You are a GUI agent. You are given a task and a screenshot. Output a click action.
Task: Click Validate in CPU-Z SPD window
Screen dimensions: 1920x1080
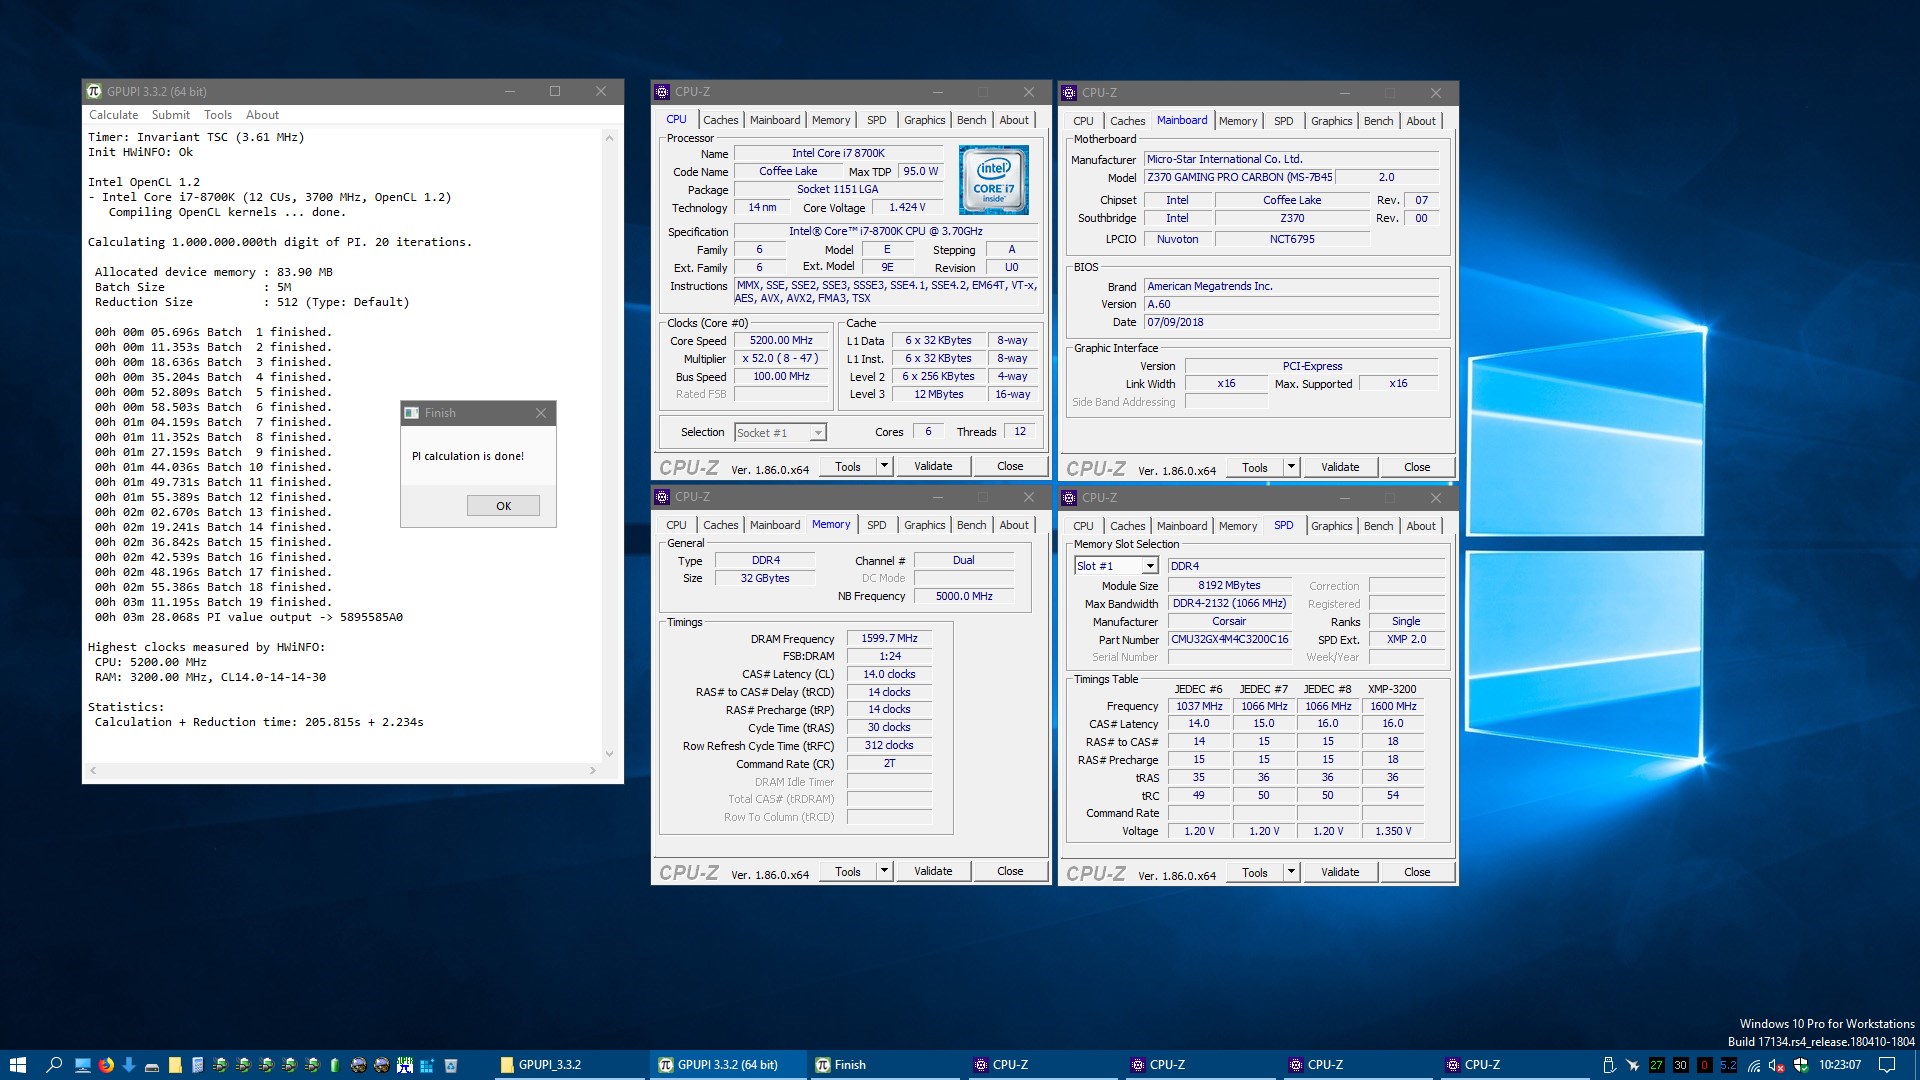(x=1340, y=872)
